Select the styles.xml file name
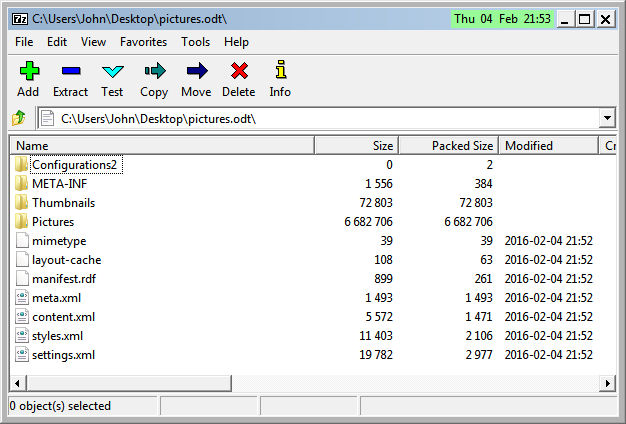This screenshot has width=626, height=424. pos(57,336)
